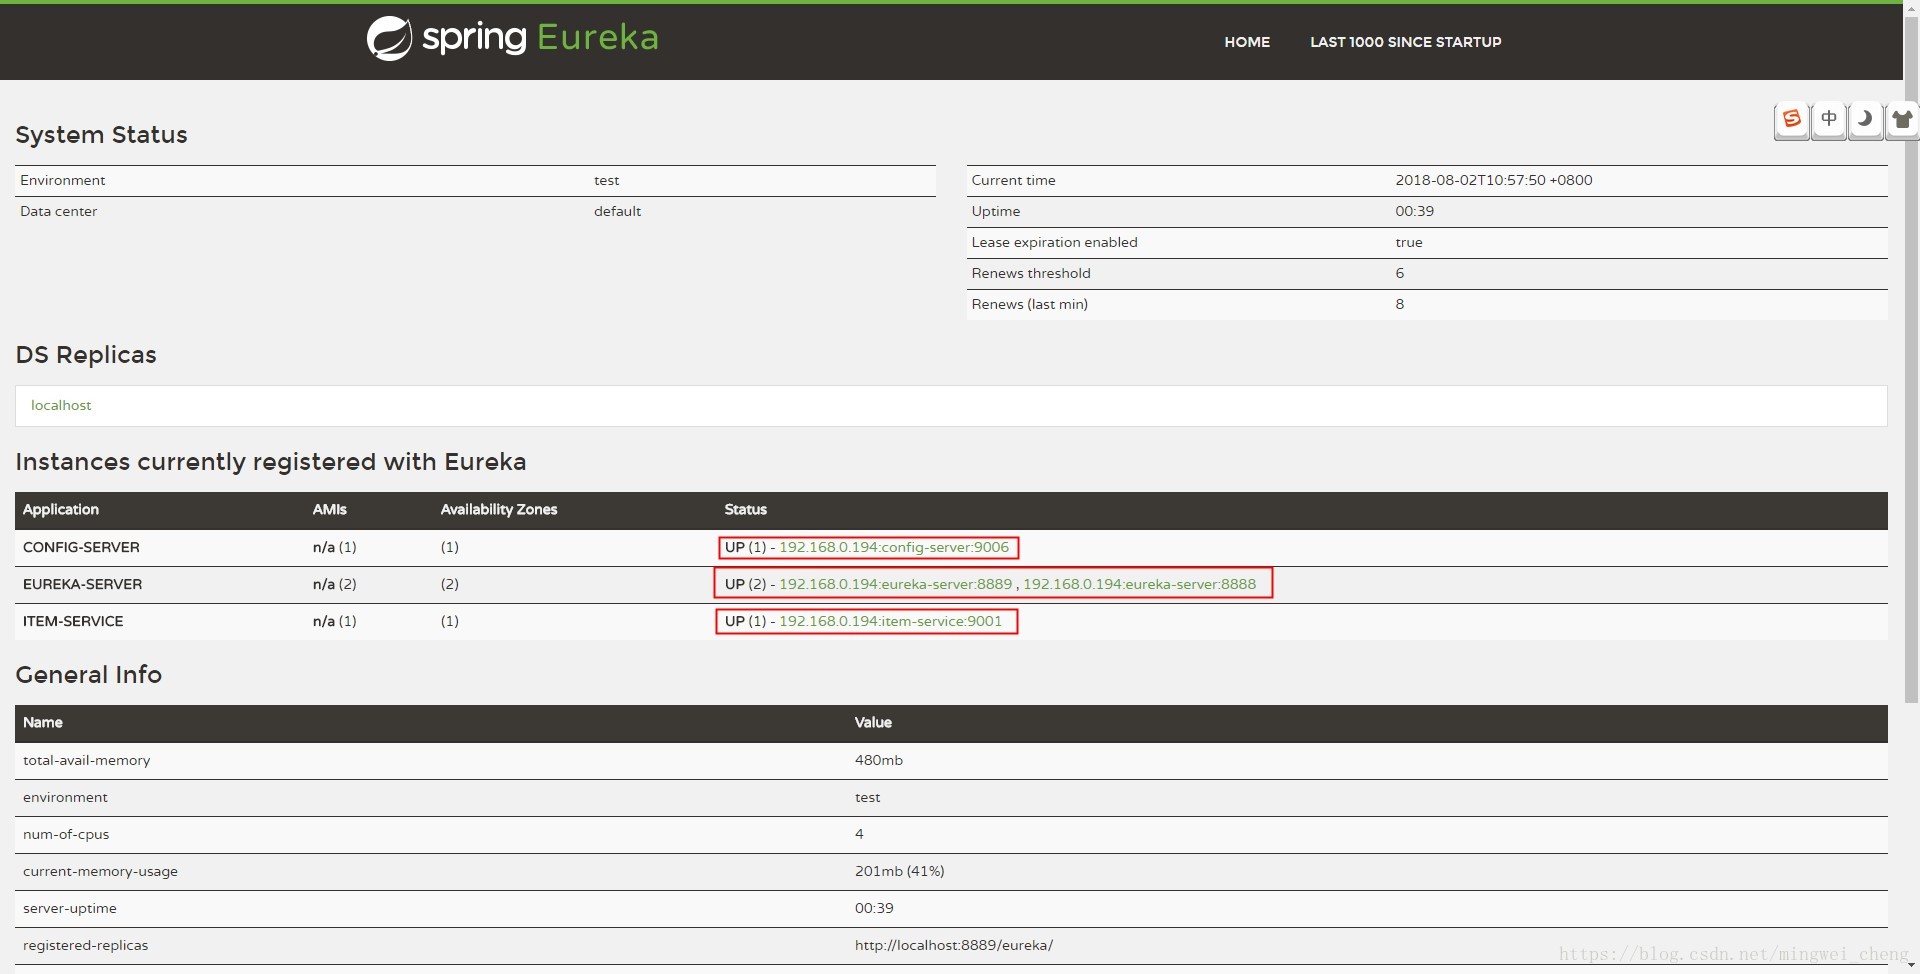Click the Sogou S input method icon

[x=1792, y=120]
